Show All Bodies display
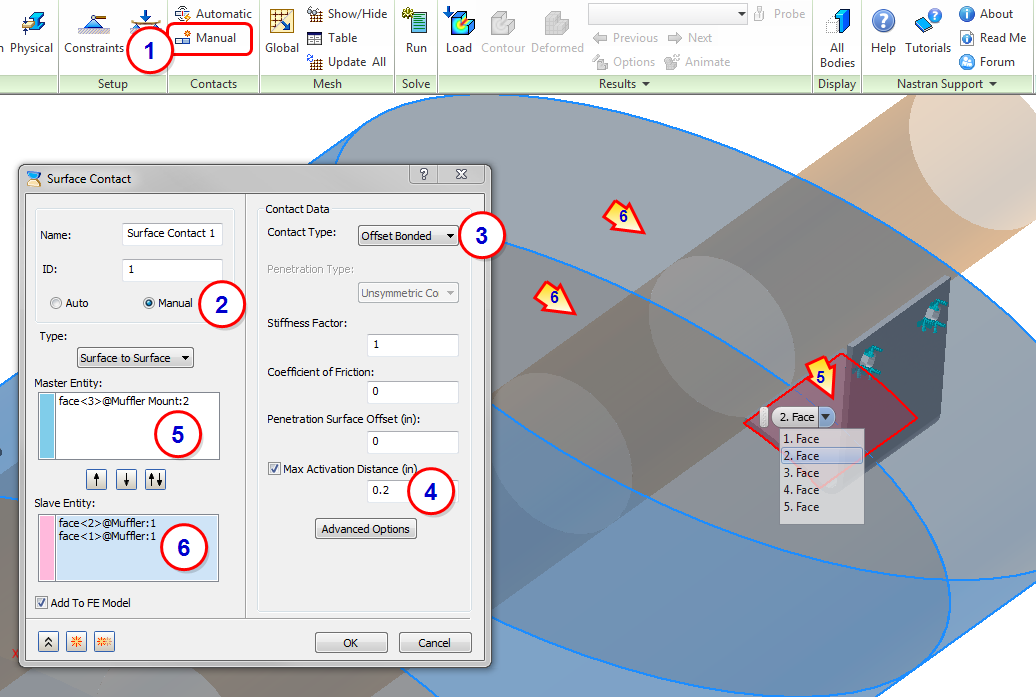1036x697 pixels. (x=836, y=38)
